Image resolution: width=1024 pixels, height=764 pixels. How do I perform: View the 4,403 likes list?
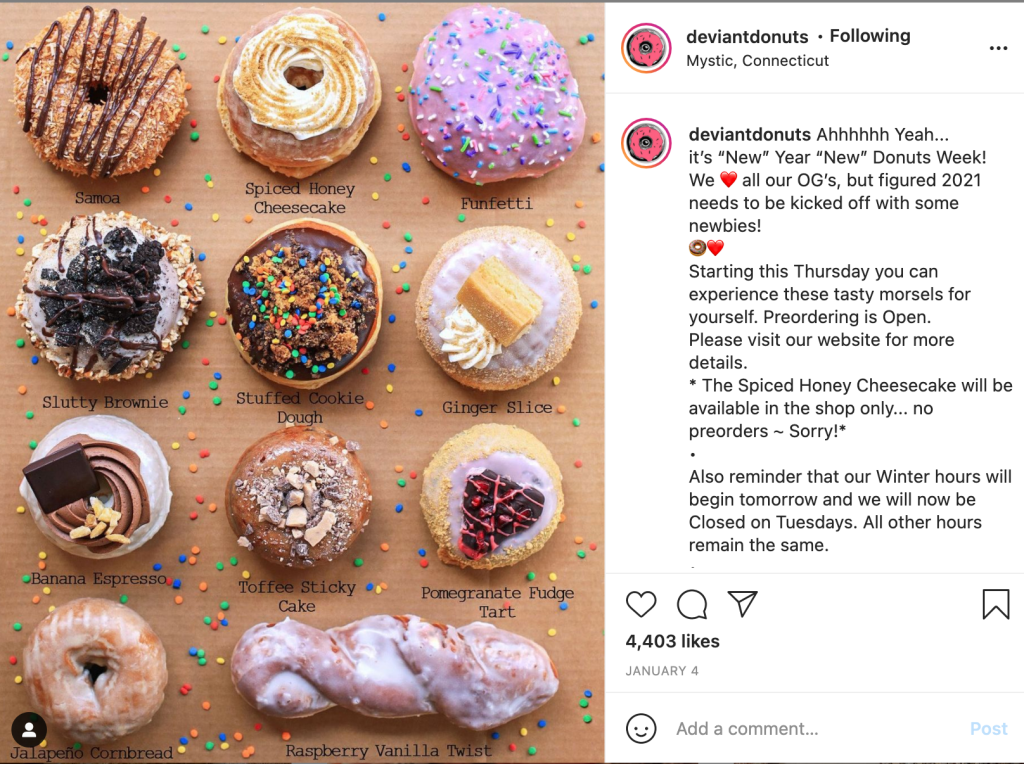pos(673,641)
